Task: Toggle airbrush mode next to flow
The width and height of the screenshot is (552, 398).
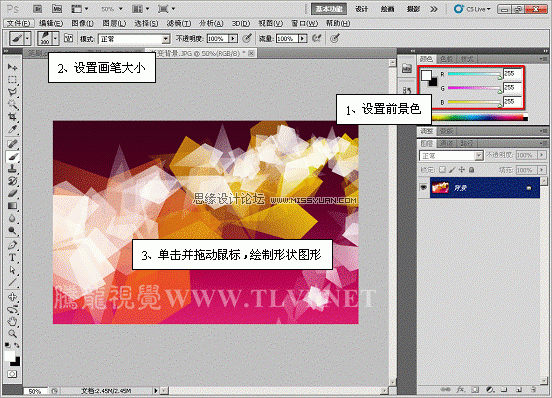Action: coord(317,38)
